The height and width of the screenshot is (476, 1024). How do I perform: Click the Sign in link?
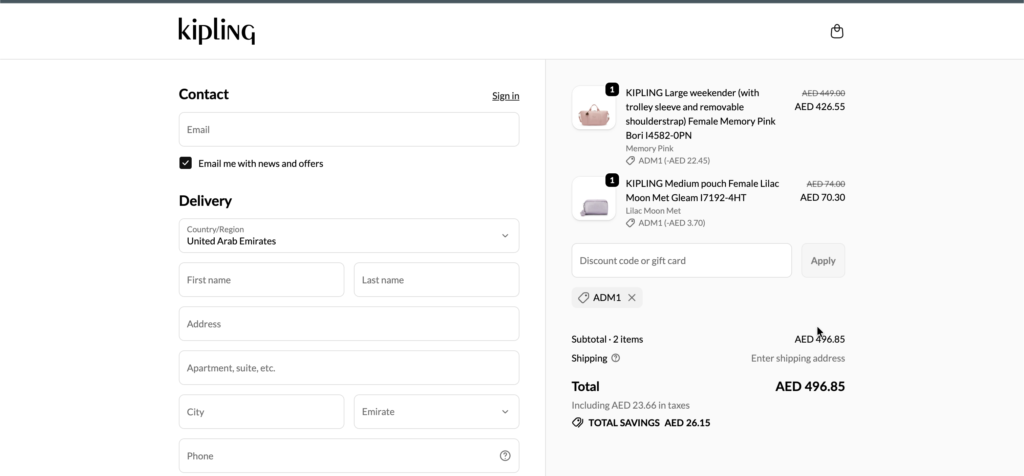pos(505,96)
